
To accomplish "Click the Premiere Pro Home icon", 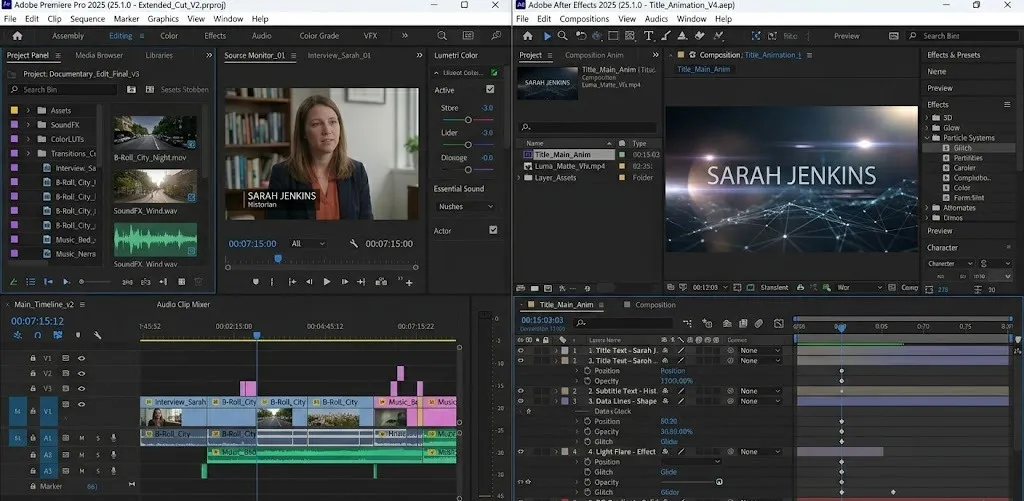I will [x=18, y=36].
